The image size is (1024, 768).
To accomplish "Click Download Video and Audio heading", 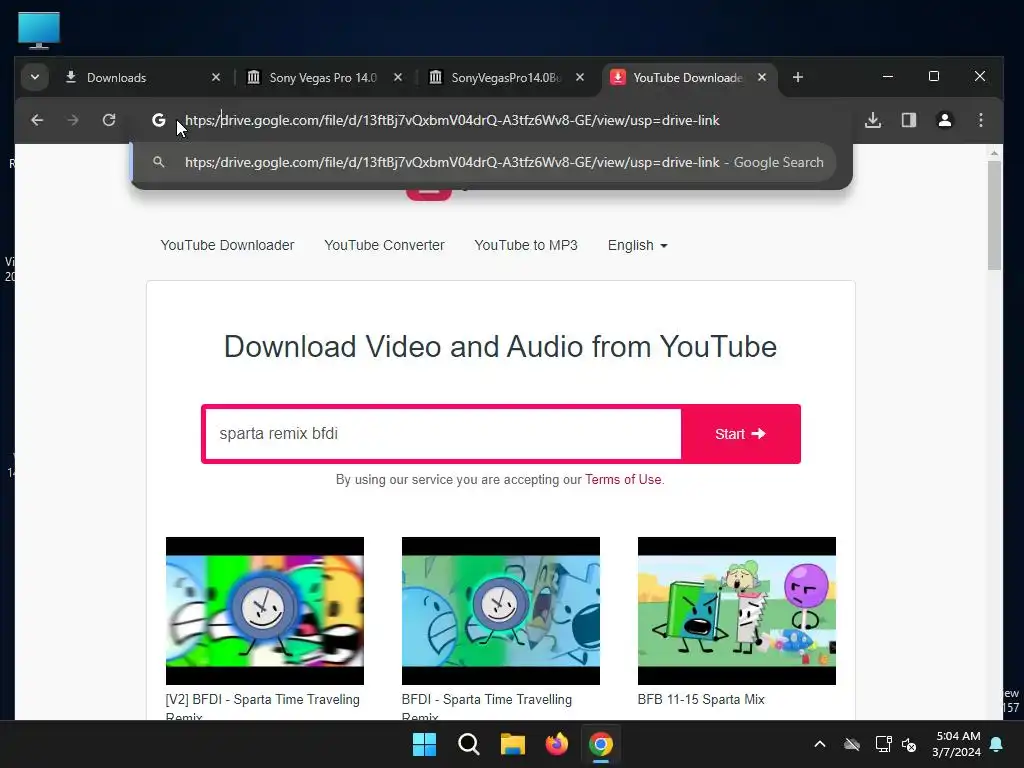I will [x=500, y=346].
